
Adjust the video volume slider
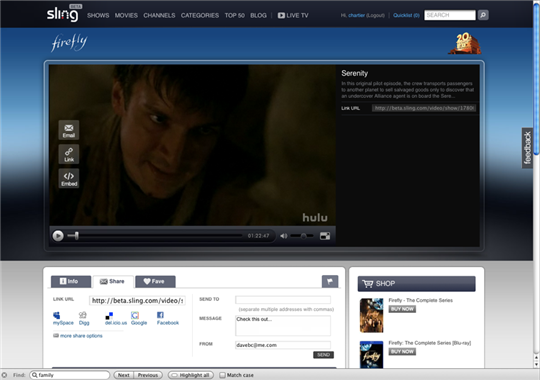point(302,236)
